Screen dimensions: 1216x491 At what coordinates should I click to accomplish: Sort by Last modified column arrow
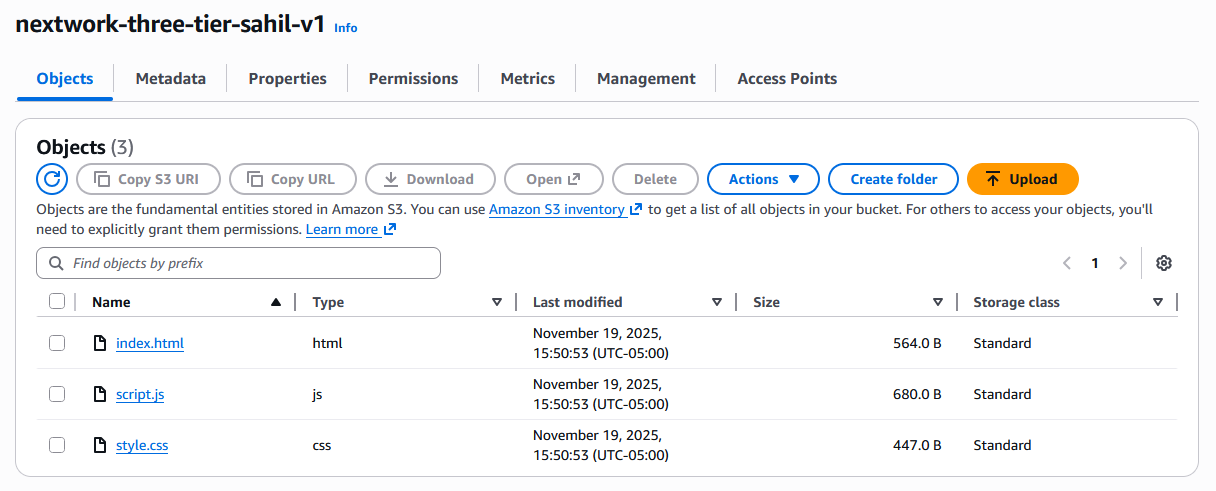[716, 302]
